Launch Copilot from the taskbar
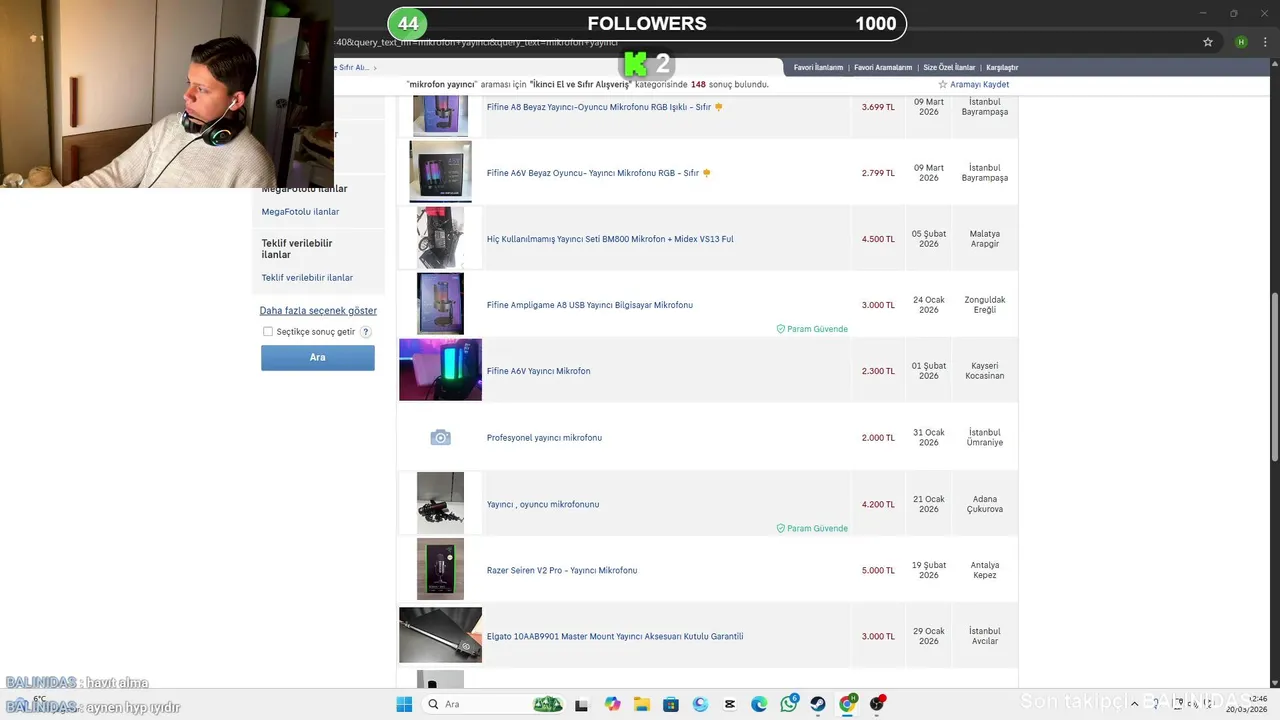This screenshot has width=1280, height=720. 612,704
